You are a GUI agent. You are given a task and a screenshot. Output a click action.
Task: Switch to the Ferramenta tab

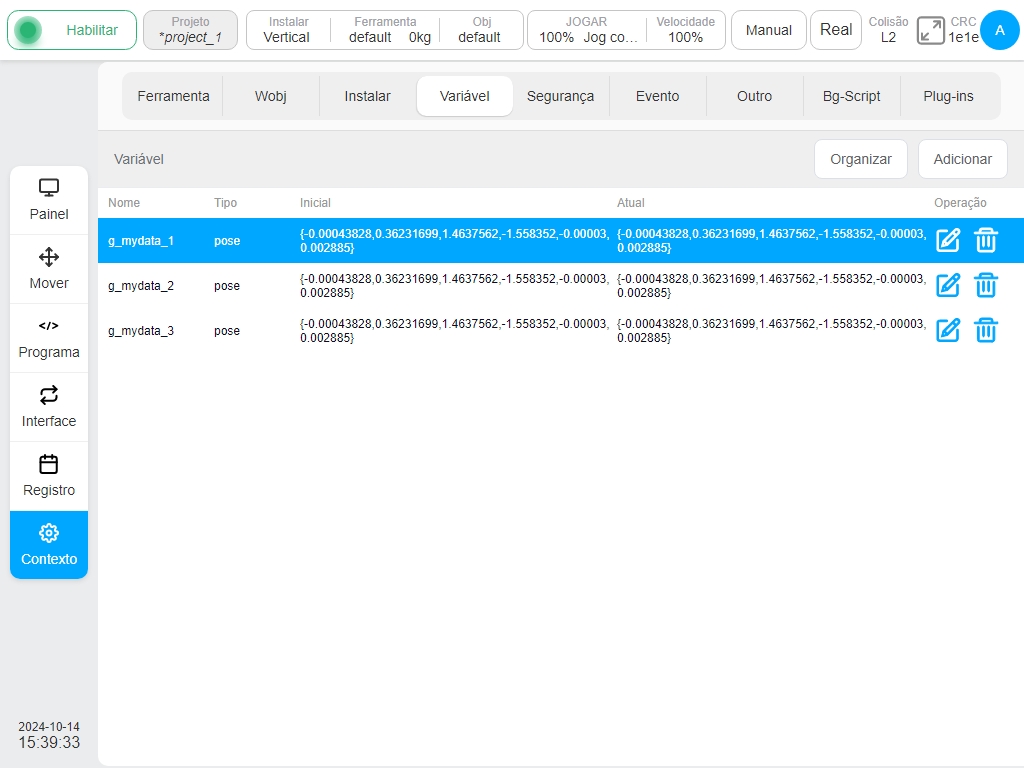point(173,96)
